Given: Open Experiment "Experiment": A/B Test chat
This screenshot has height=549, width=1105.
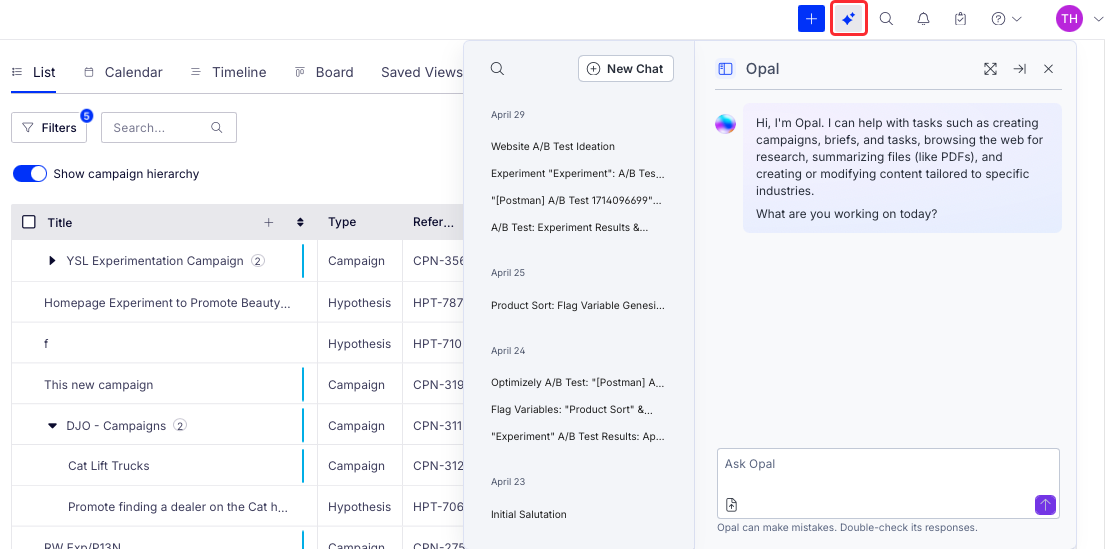Looking at the screenshot, I should pyautogui.click(x=577, y=173).
